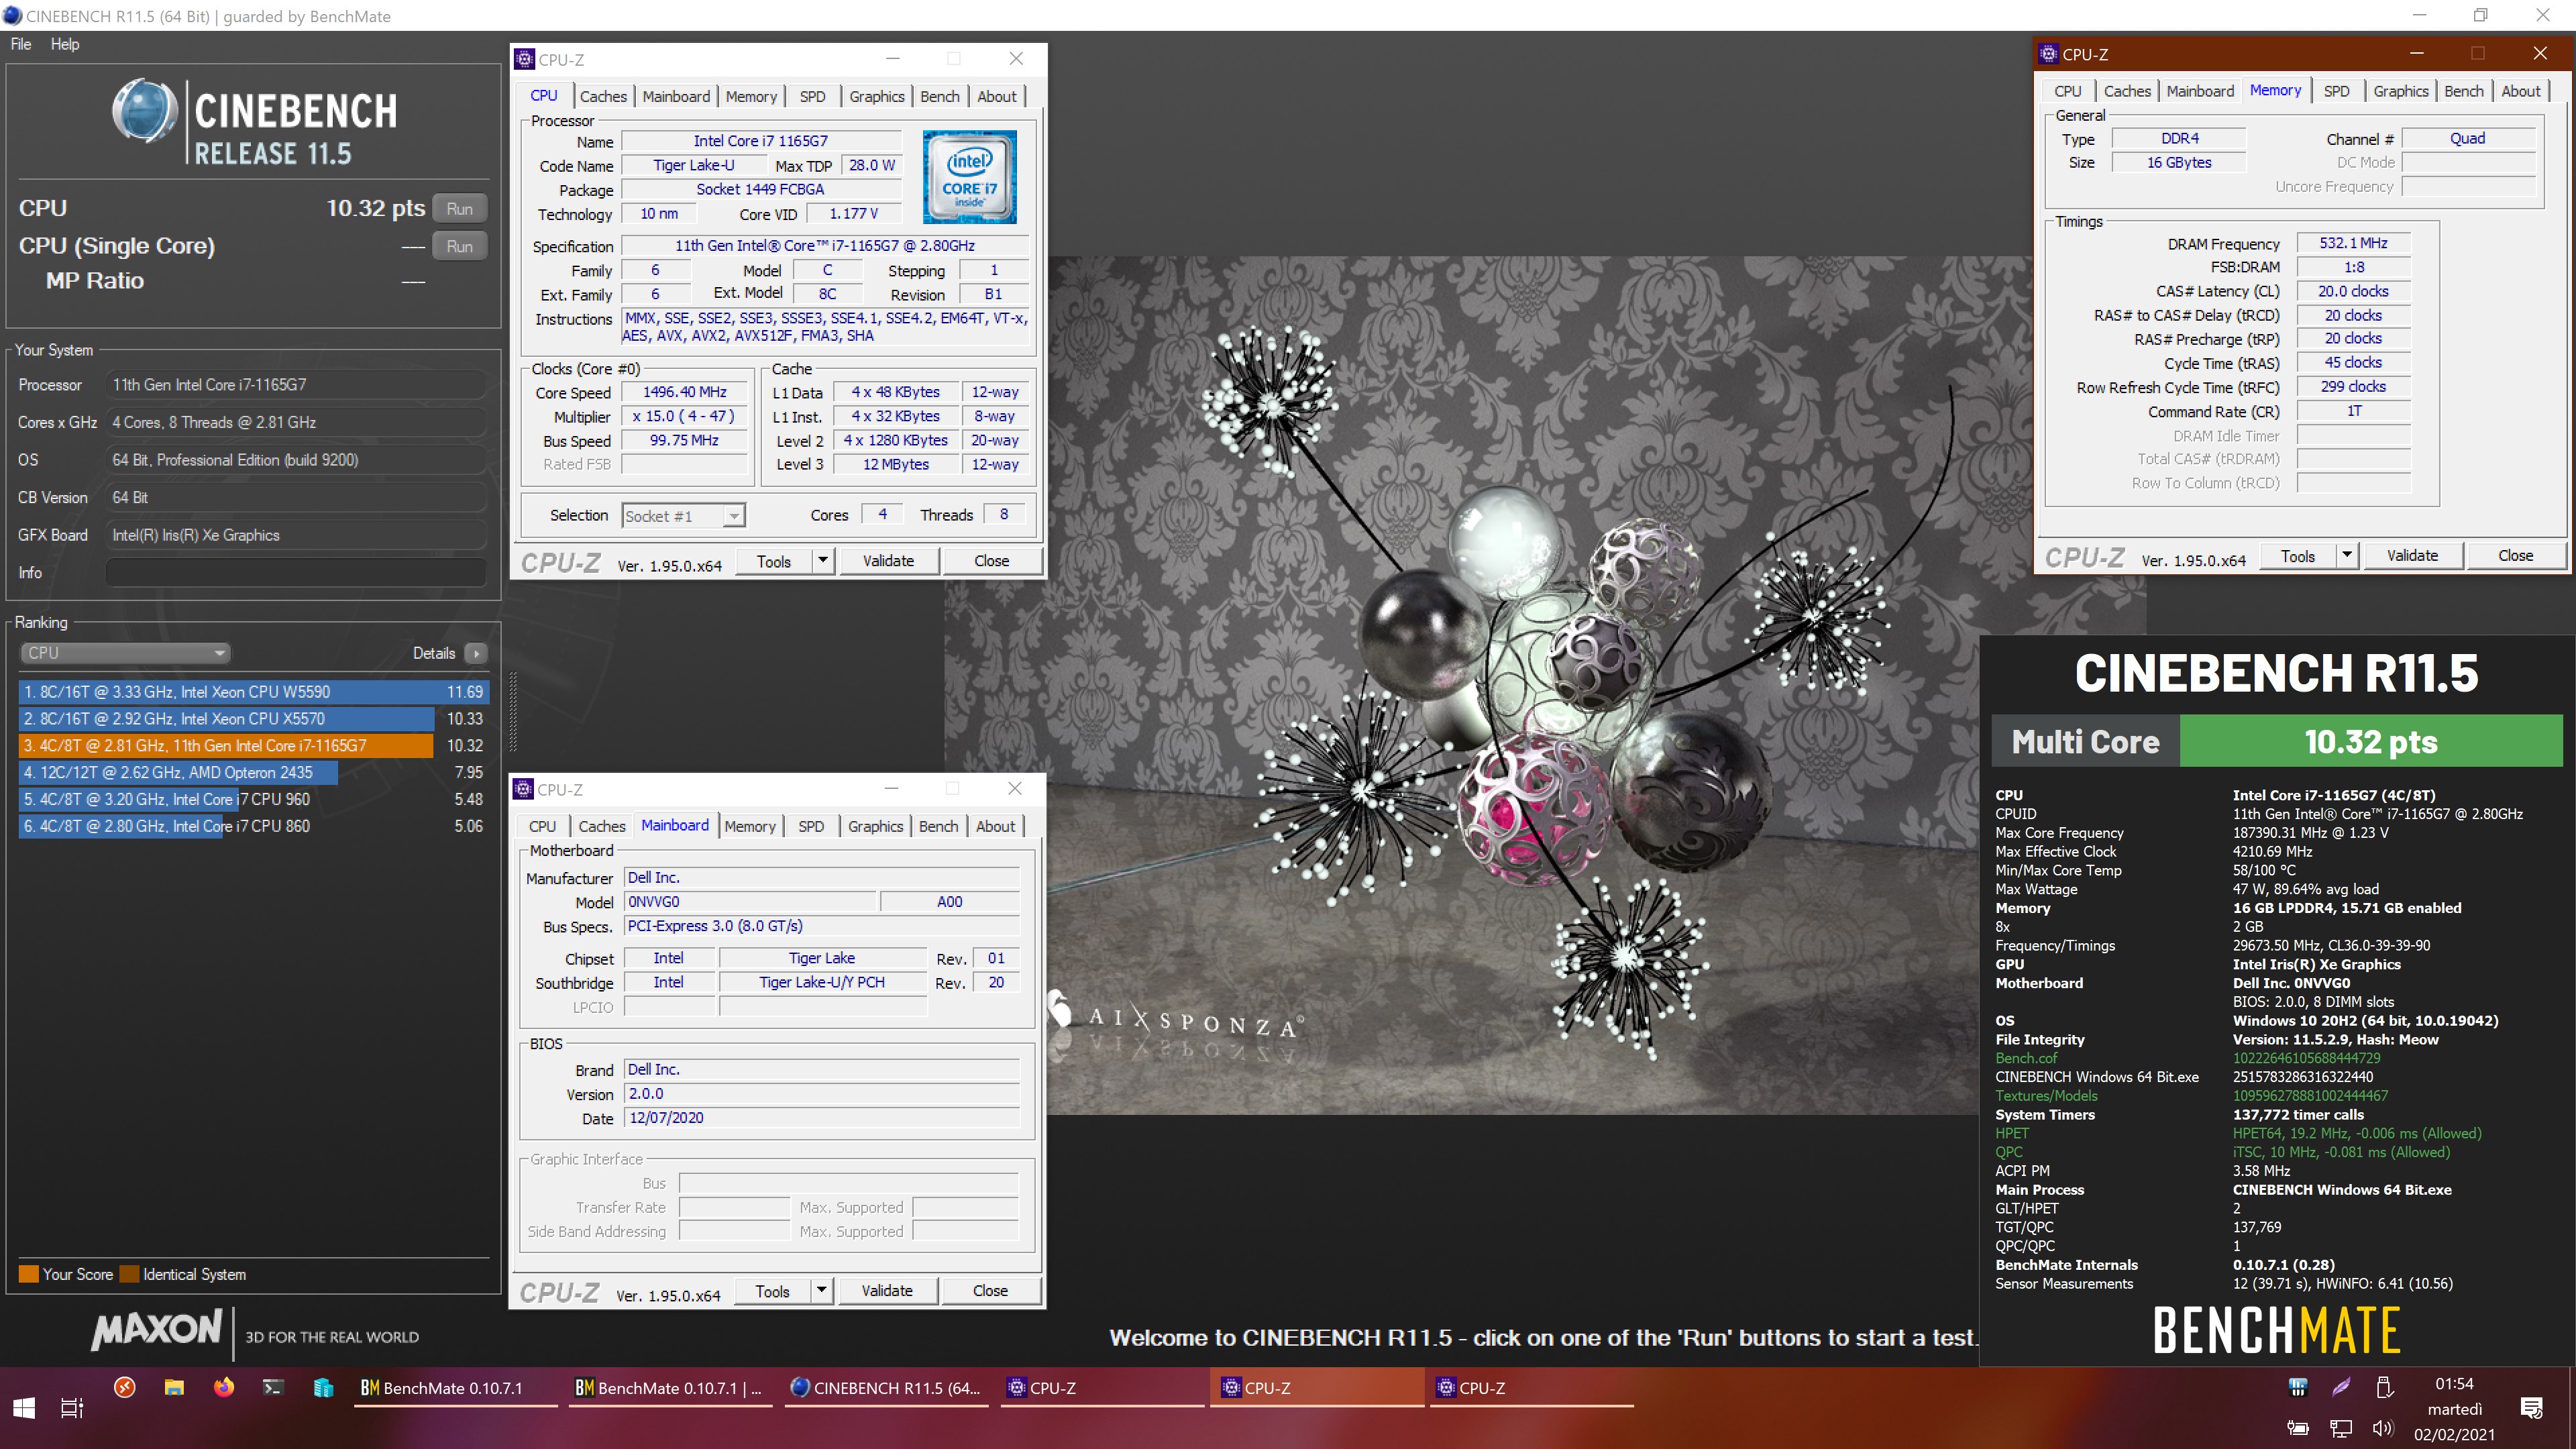Click the blue stacked-boxes taskbar icon
The image size is (2576, 1449).
click(x=323, y=1387)
